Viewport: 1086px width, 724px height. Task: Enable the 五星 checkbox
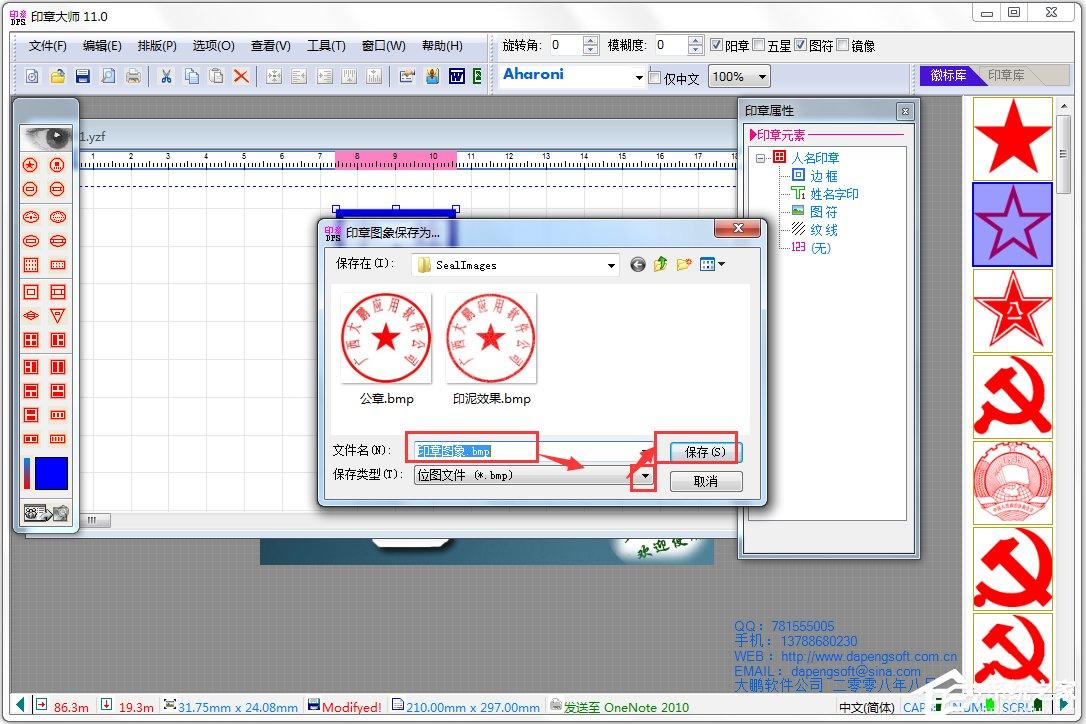pyautogui.click(x=758, y=45)
